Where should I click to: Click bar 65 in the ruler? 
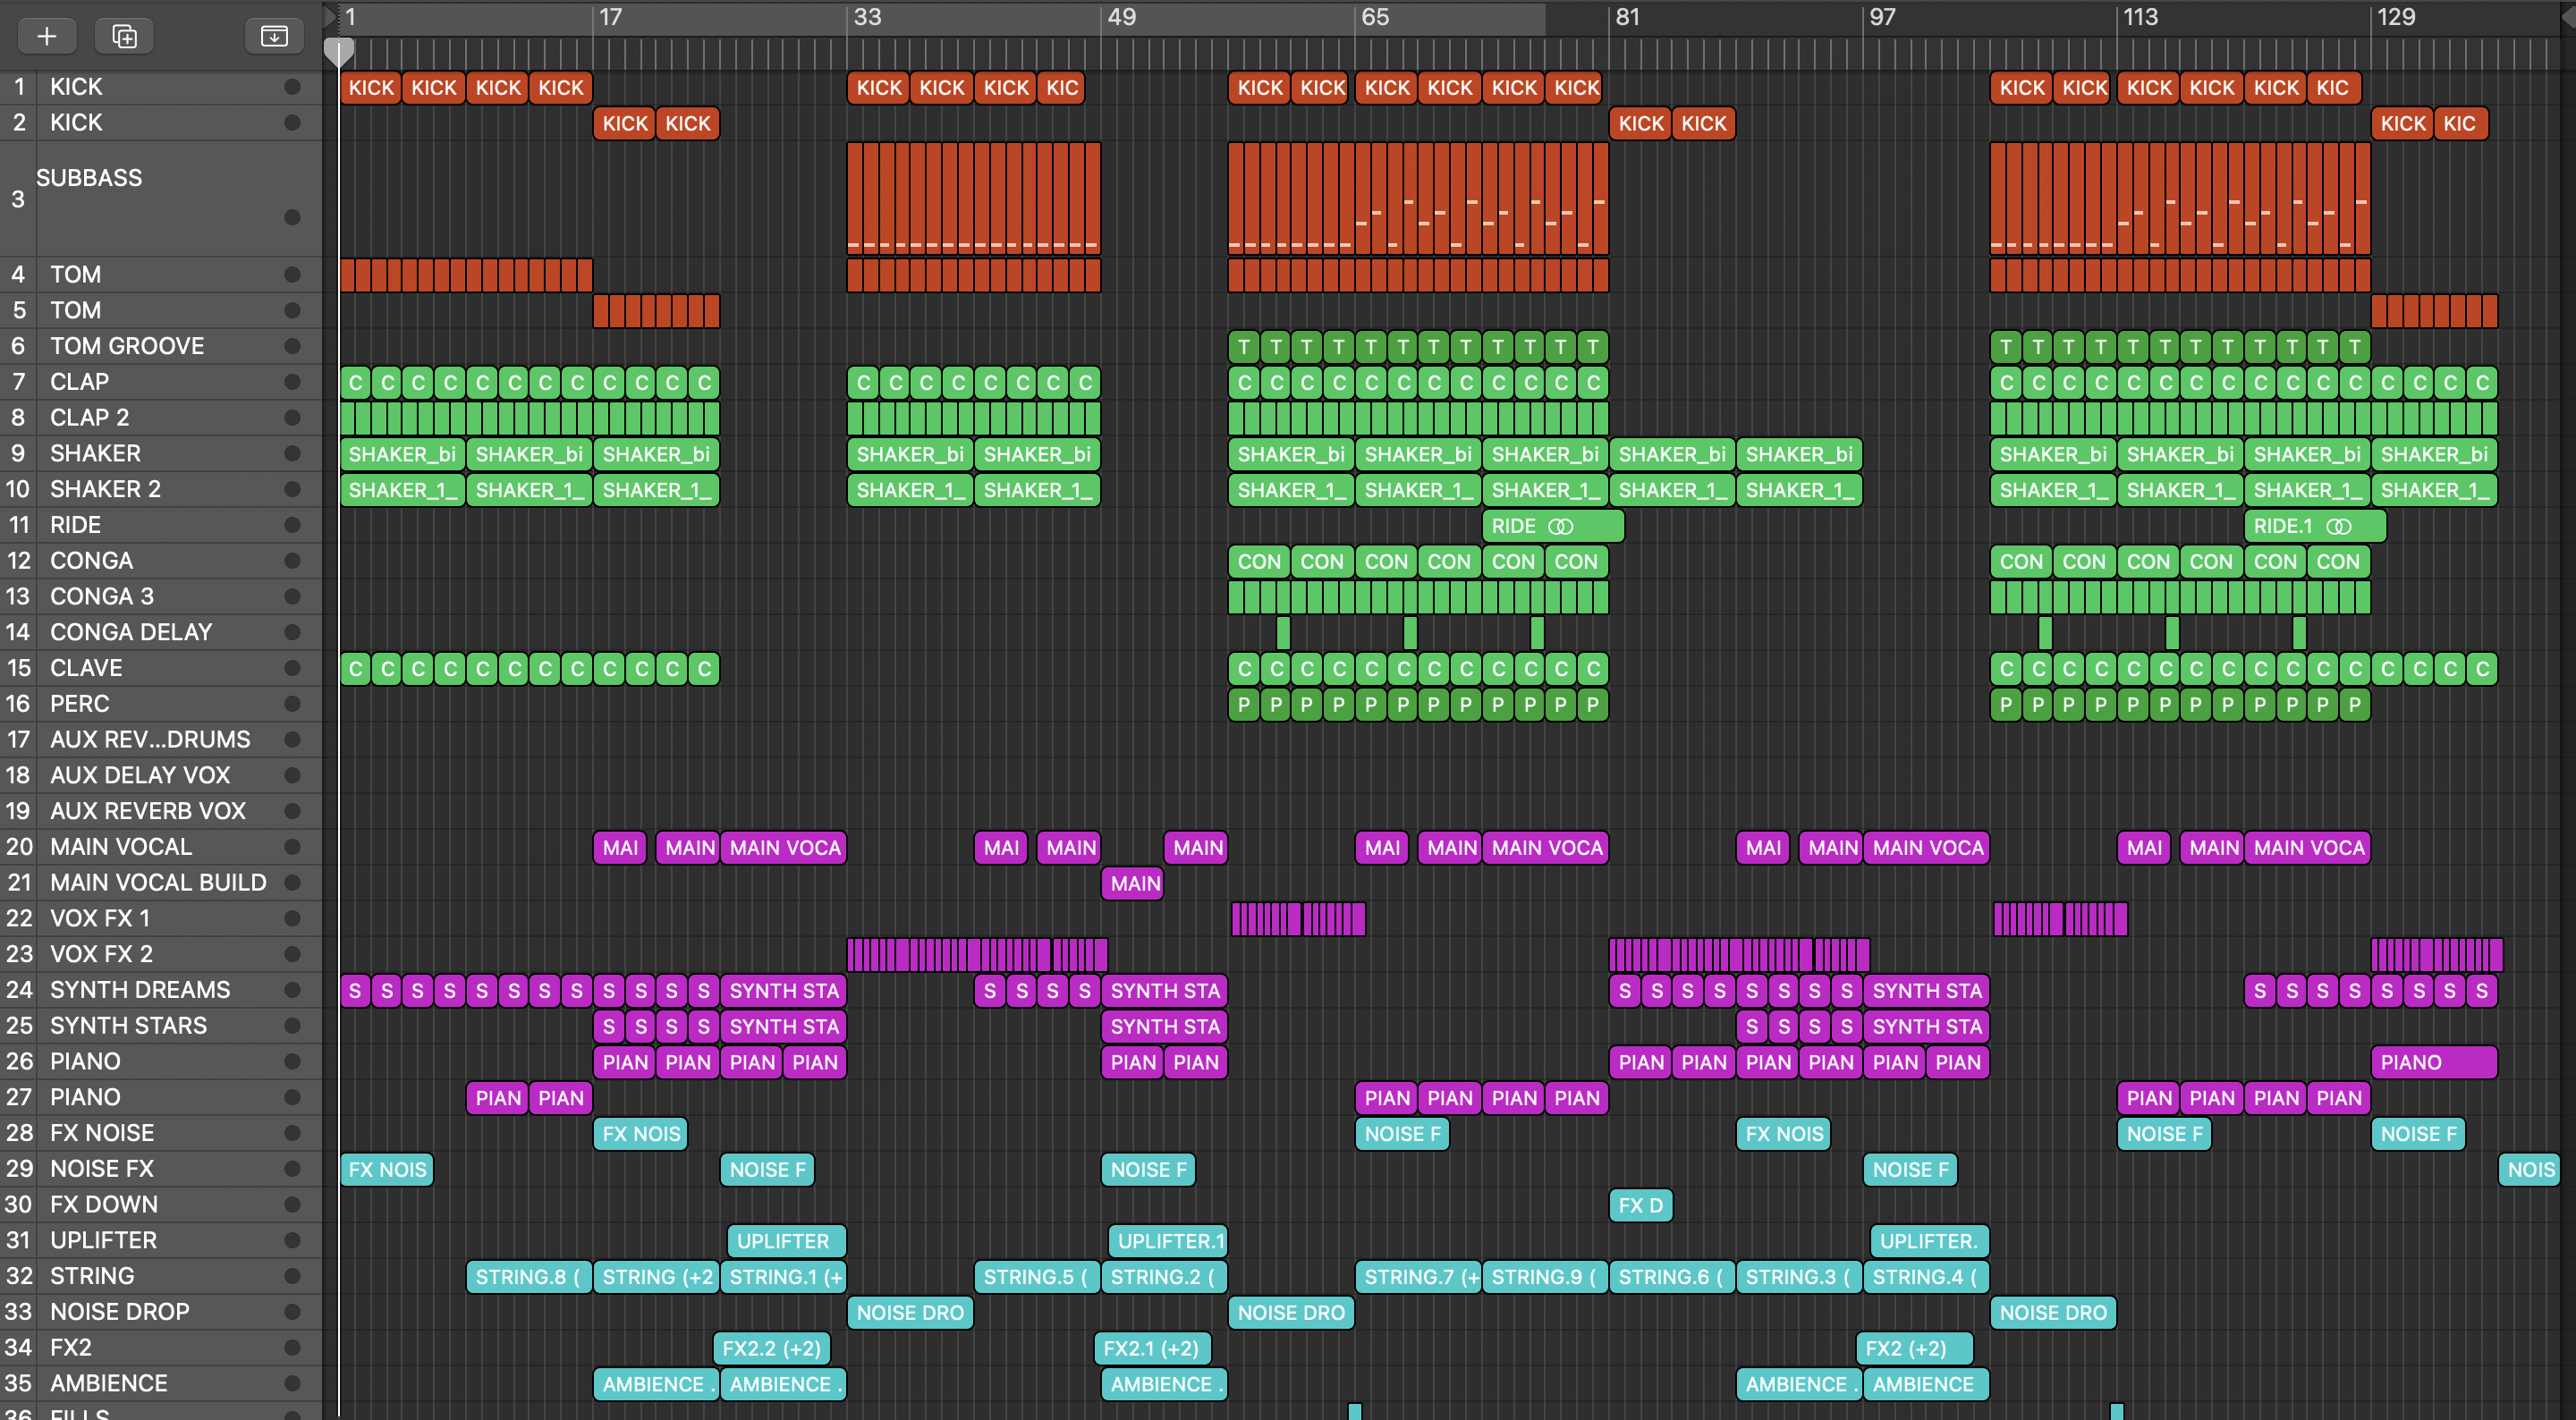coord(1374,17)
